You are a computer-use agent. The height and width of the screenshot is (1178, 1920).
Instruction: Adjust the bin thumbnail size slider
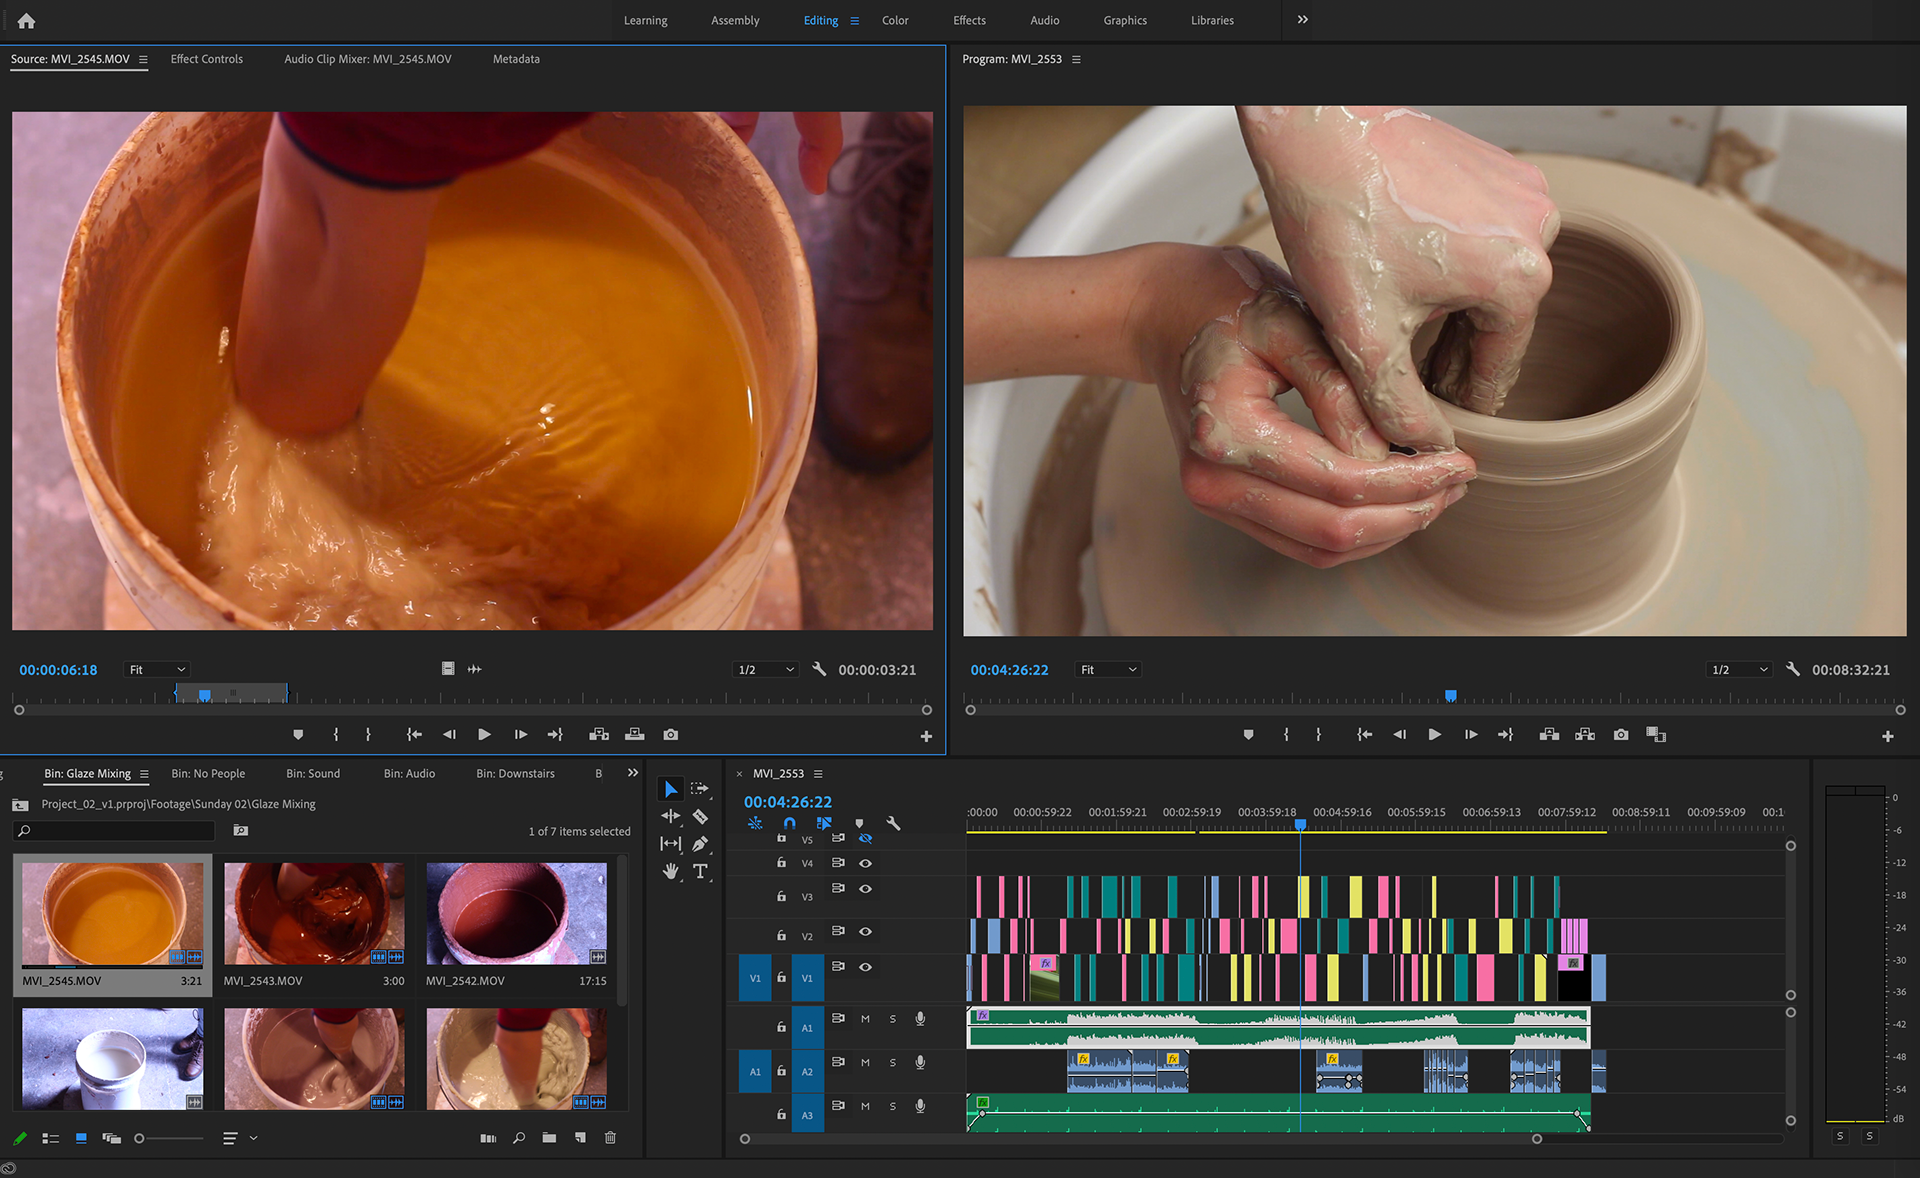(x=140, y=1138)
